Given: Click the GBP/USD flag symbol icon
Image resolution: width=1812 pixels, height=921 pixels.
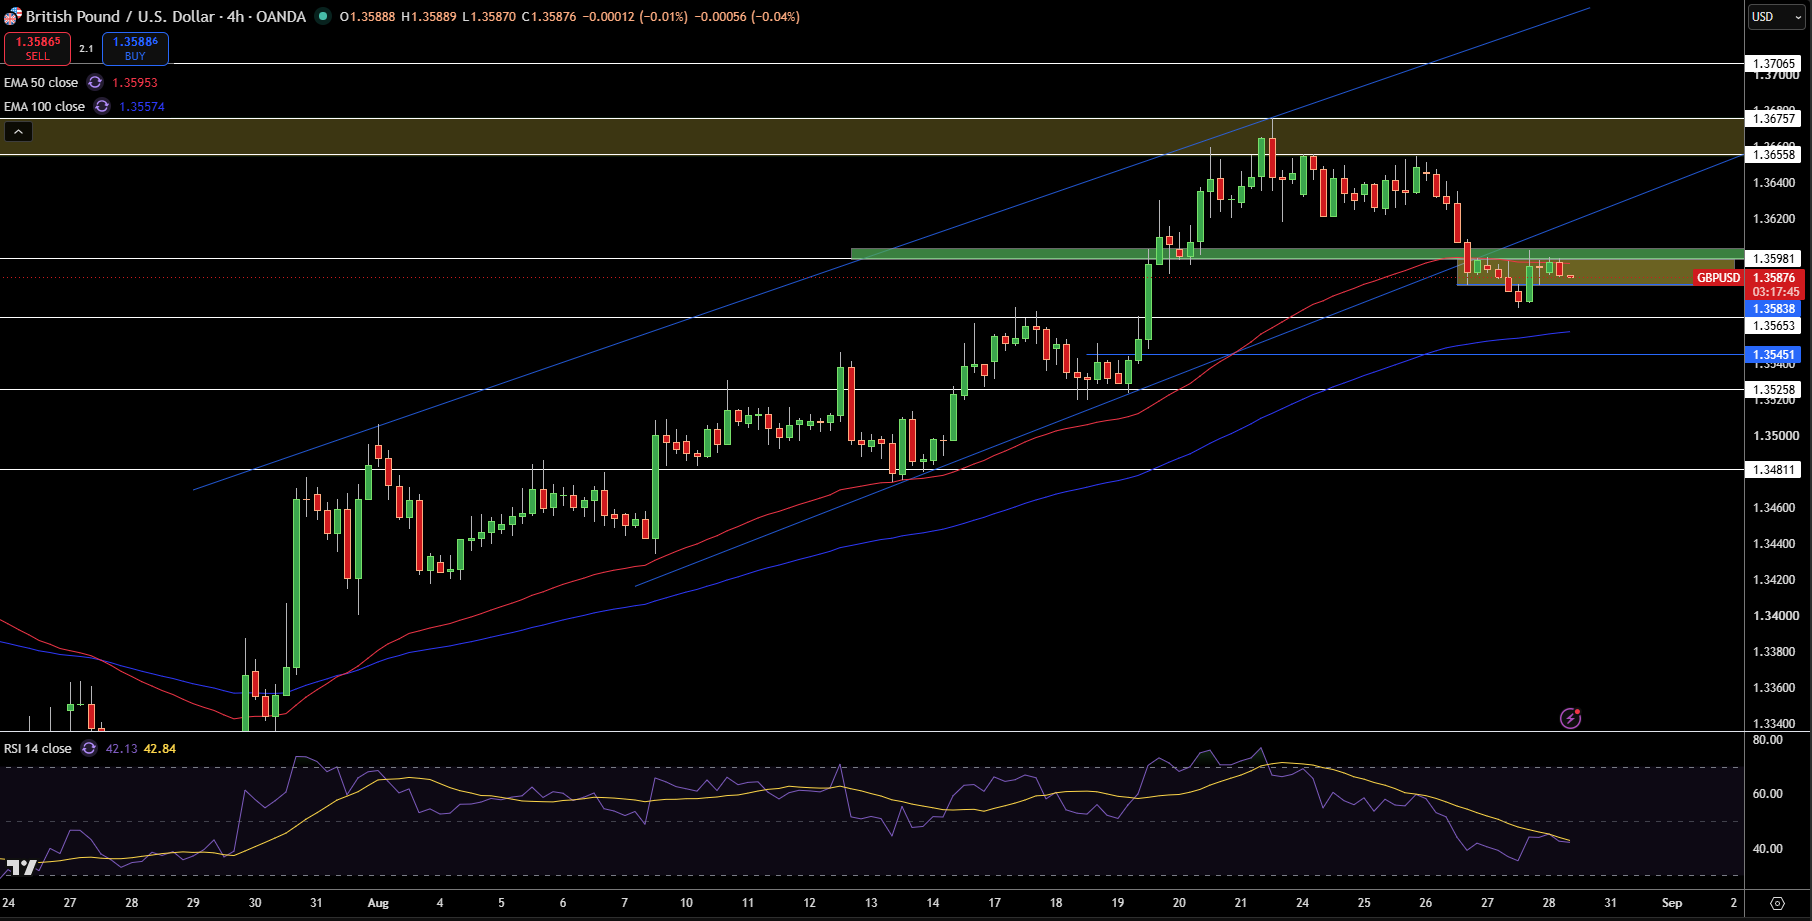Looking at the screenshot, I should 12,16.
